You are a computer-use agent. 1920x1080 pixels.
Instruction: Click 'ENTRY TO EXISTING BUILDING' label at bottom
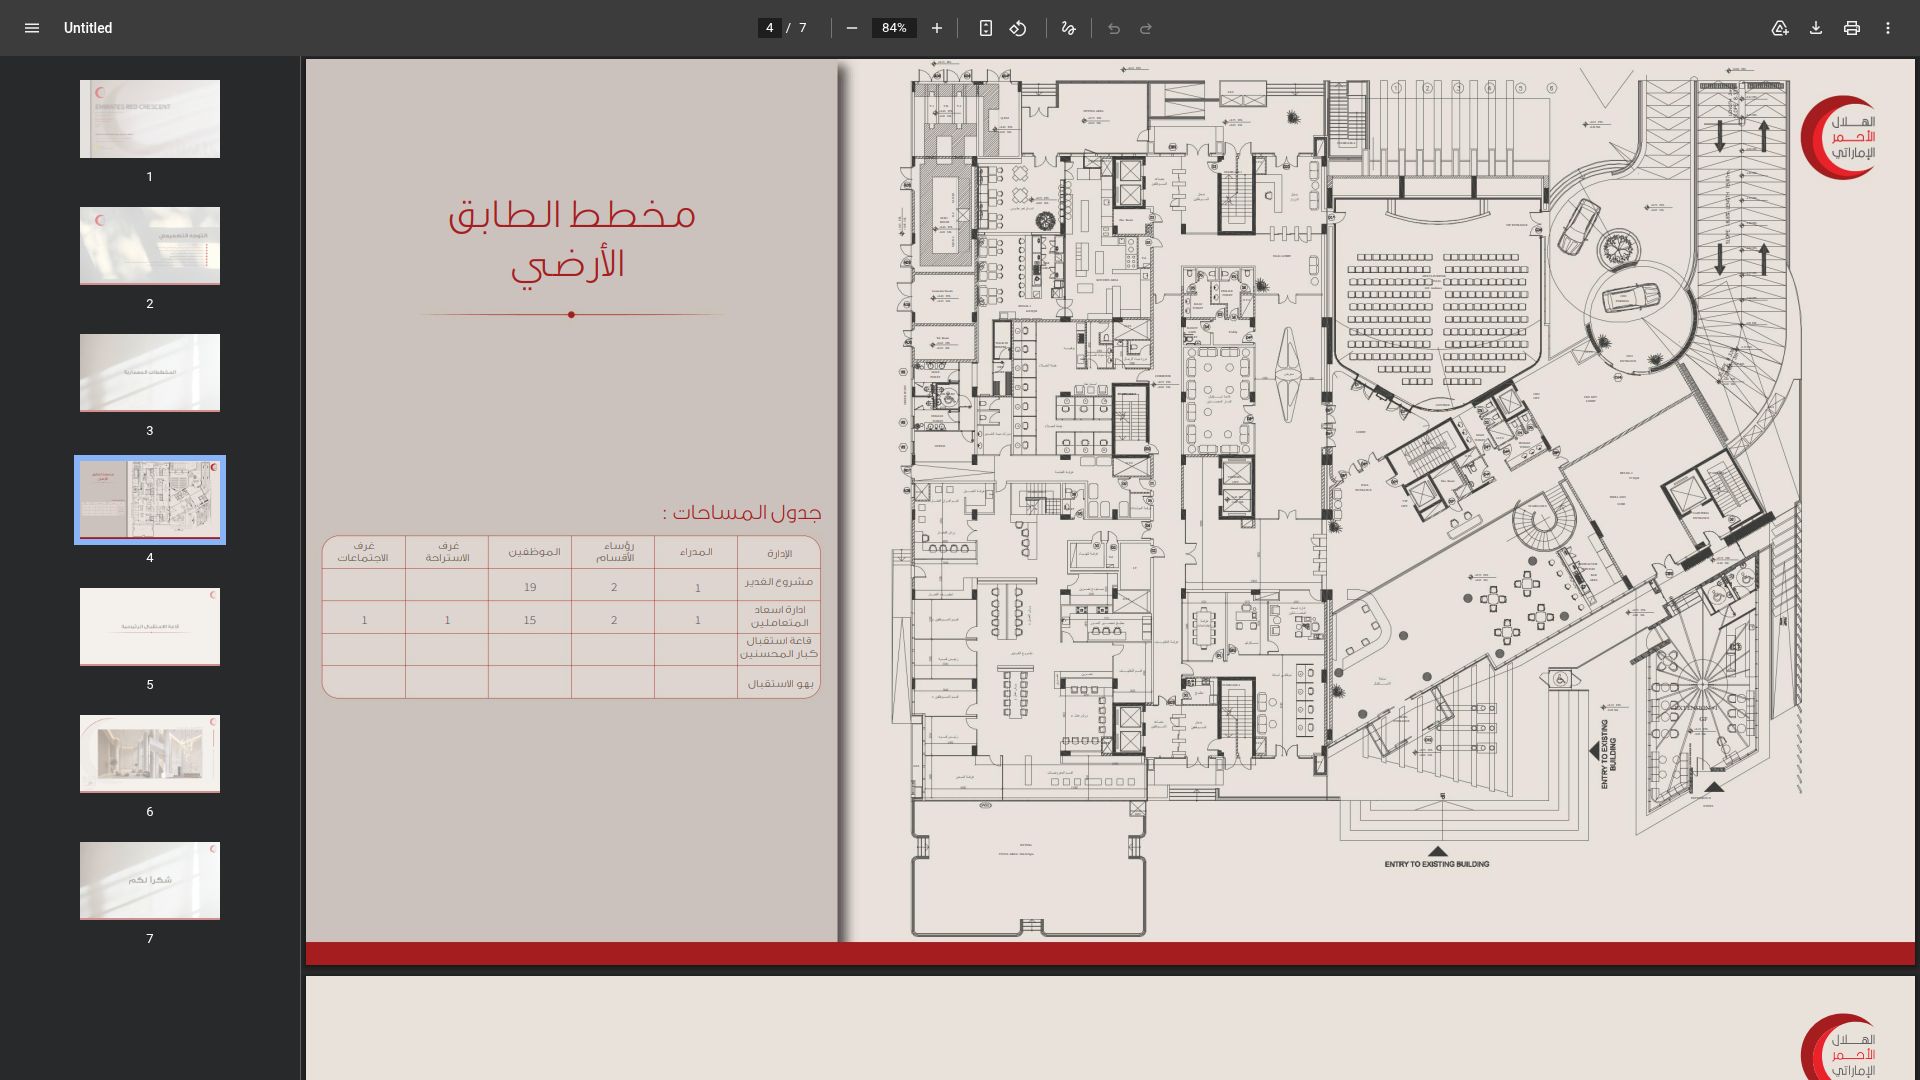tap(1437, 864)
